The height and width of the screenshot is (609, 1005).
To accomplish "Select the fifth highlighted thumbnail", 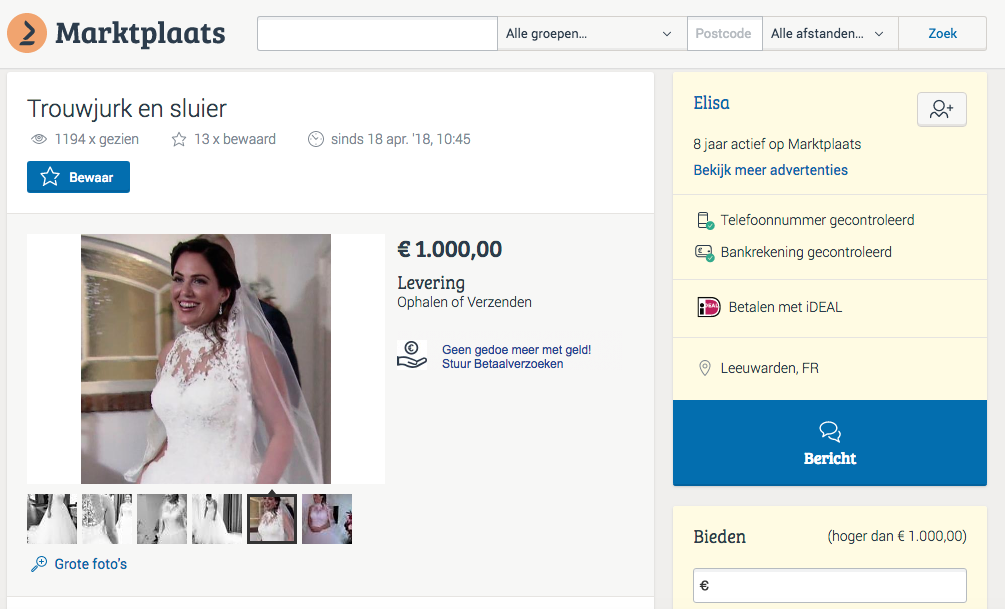I will pos(272,519).
